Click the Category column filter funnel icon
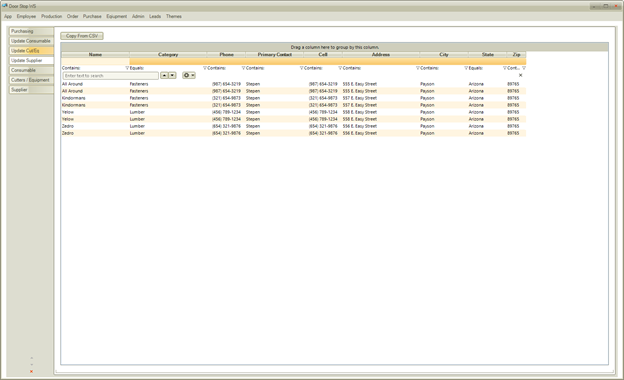The image size is (624, 380). pos(205,68)
